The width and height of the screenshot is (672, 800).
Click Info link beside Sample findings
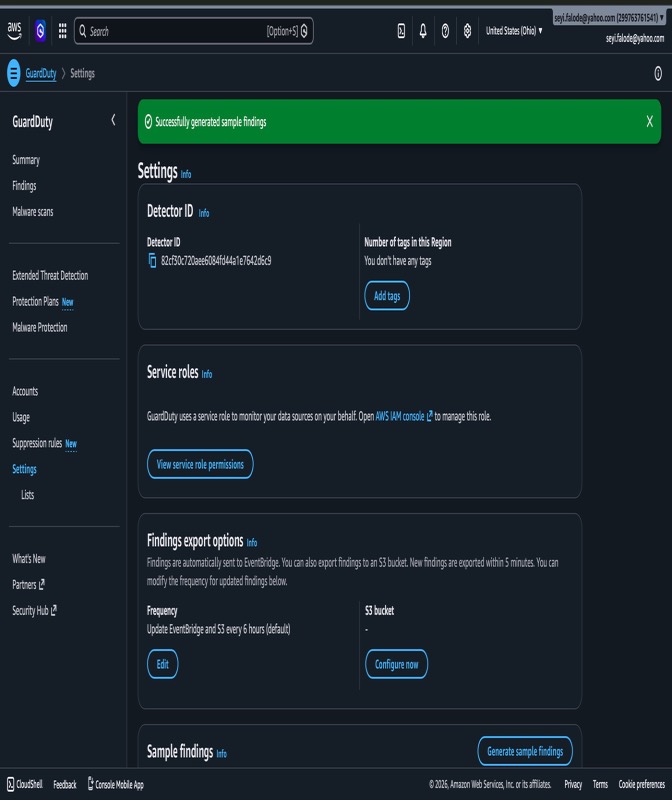pyautogui.click(x=221, y=754)
